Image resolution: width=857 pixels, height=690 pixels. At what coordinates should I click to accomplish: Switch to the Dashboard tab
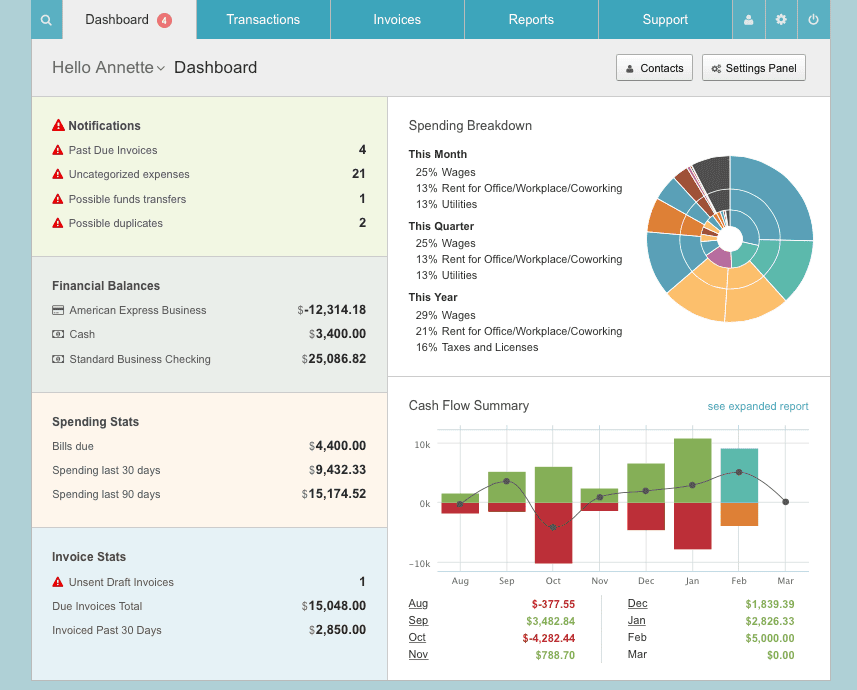tap(130, 20)
